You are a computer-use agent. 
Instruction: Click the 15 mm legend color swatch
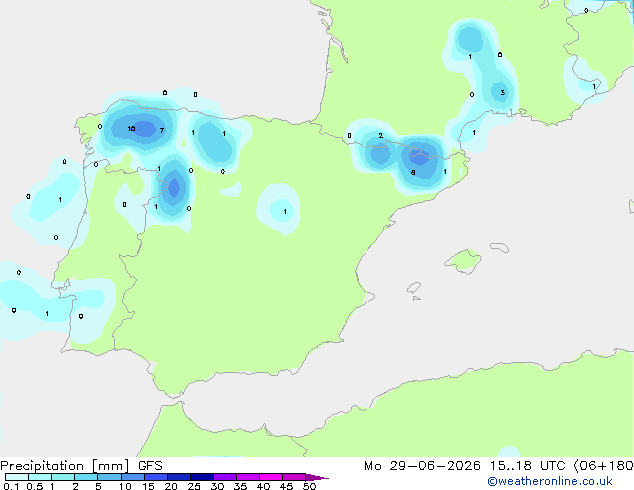pyautogui.click(x=155, y=477)
